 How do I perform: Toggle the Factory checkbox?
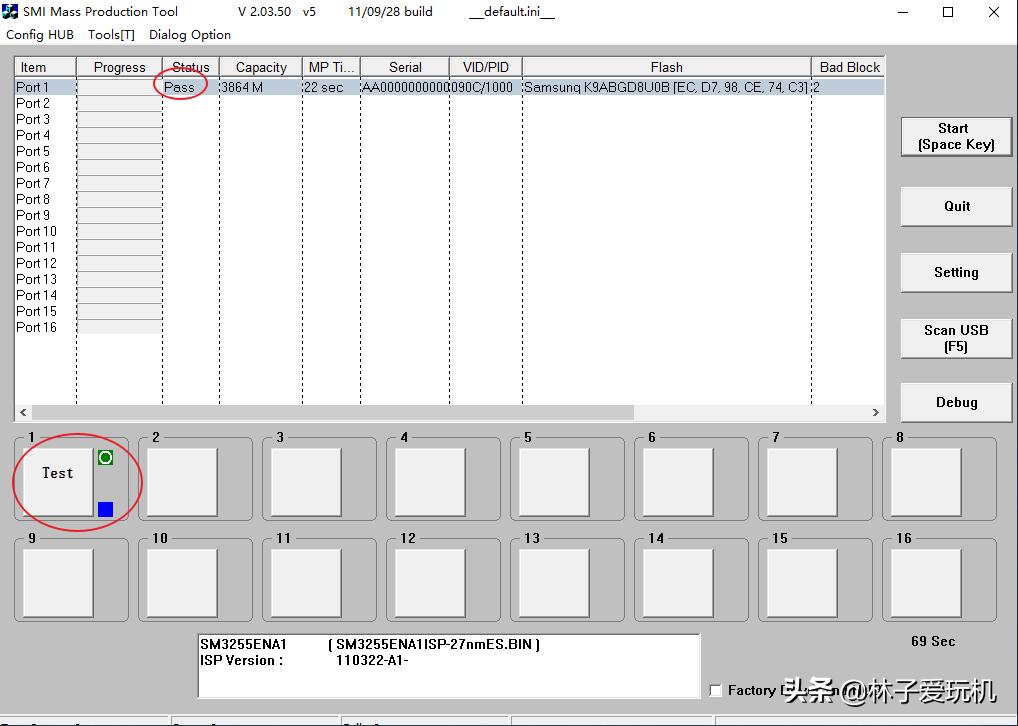[715, 690]
